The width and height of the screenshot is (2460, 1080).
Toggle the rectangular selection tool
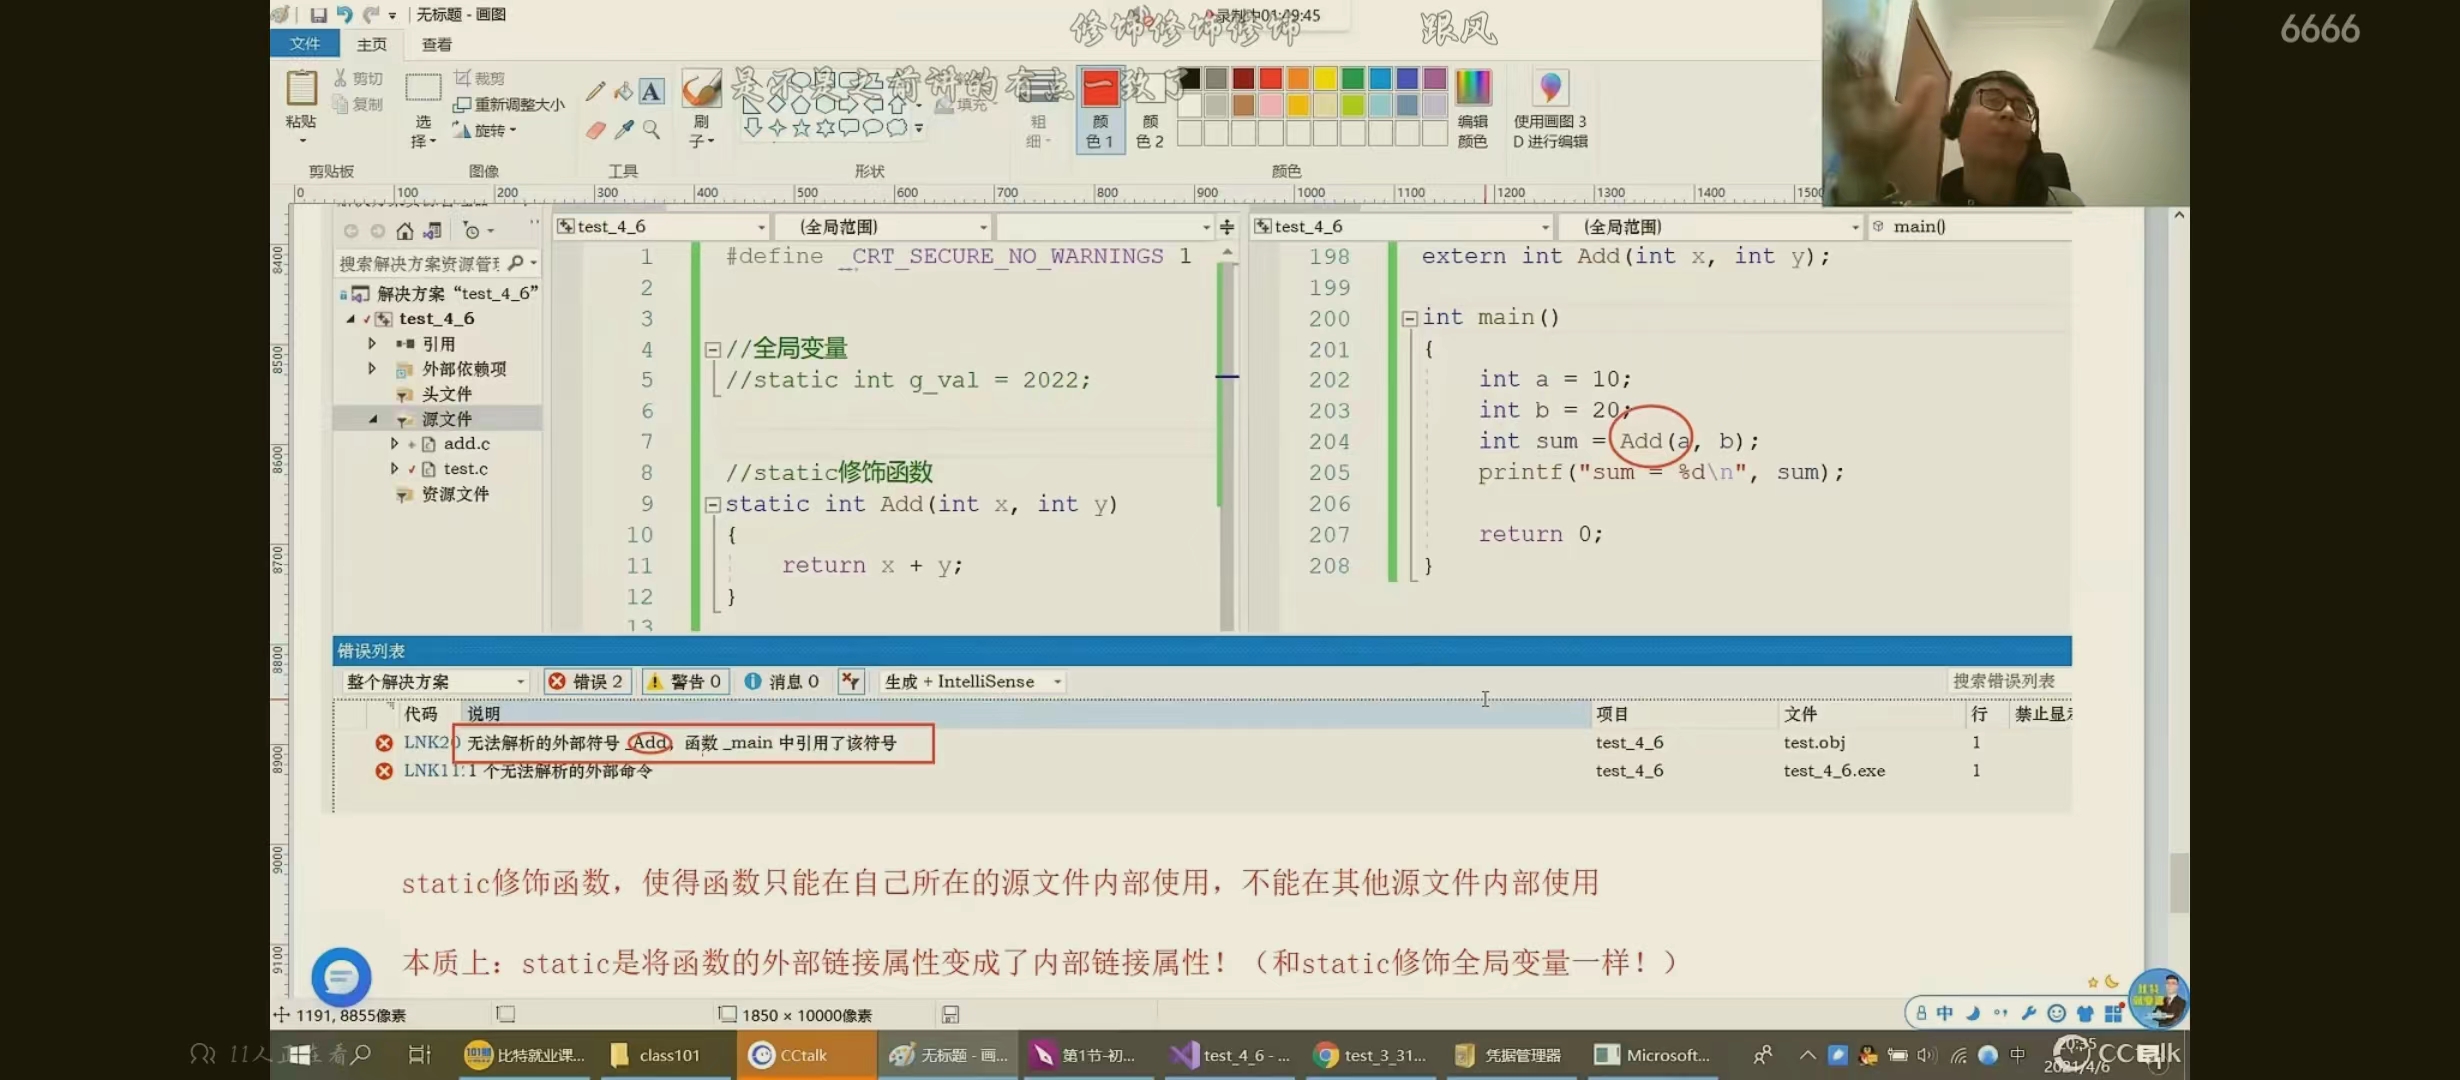click(423, 88)
